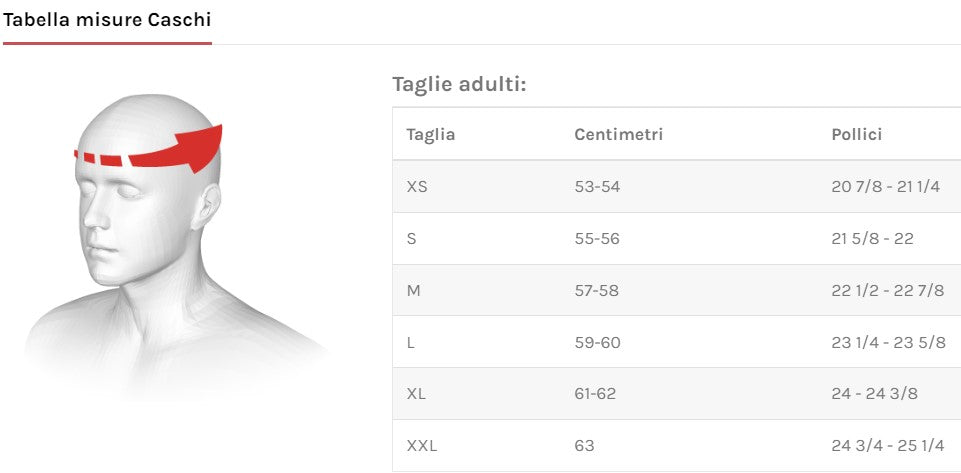
Task: Select the Pollici column header
Action: click(856, 134)
